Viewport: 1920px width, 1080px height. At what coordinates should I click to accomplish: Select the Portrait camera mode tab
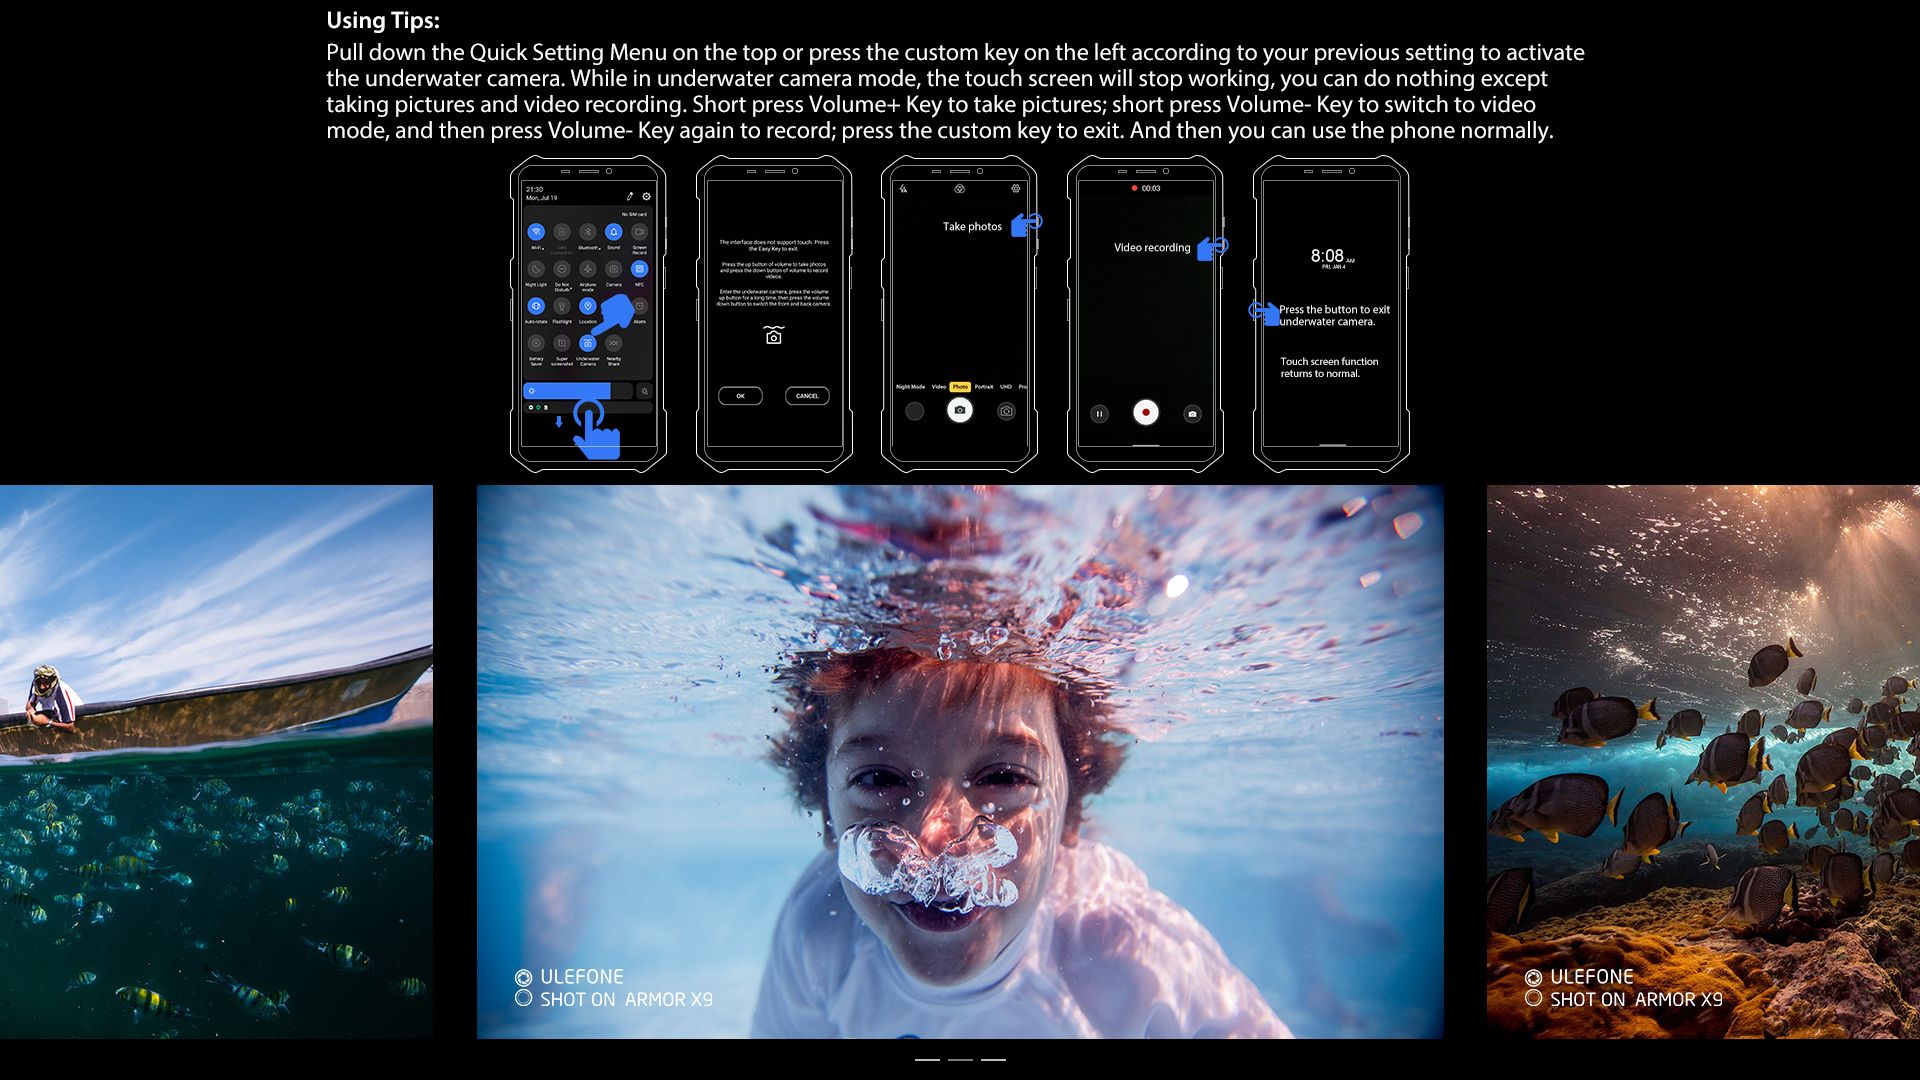pyautogui.click(x=984, y=386)
